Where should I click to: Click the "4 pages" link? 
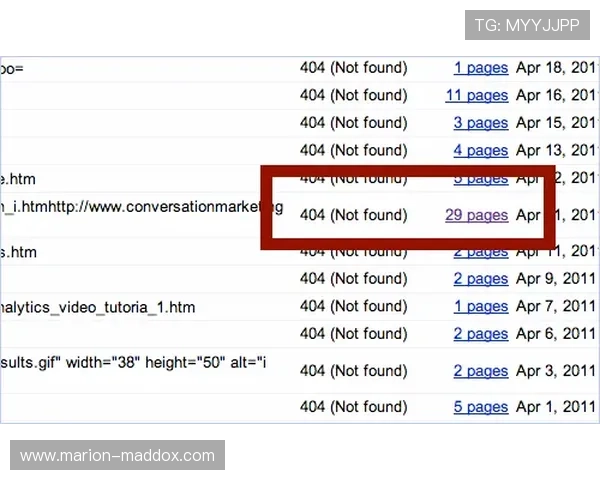(480, 150)
